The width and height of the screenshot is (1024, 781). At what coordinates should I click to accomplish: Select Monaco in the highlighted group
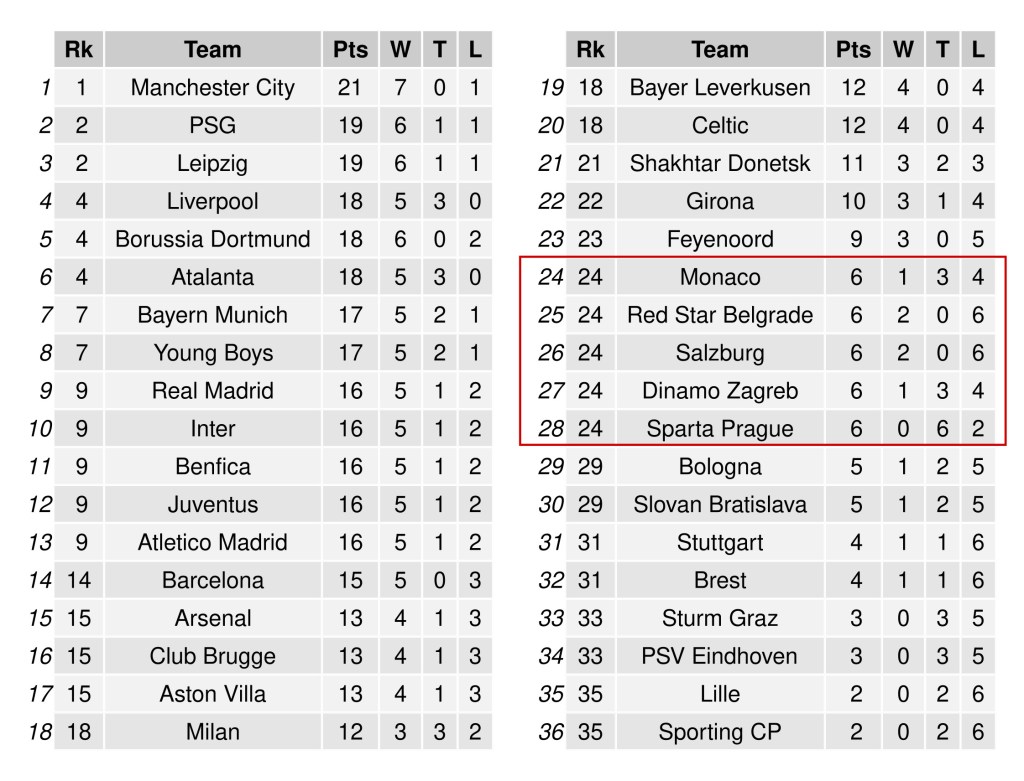[x=719, y=278]
